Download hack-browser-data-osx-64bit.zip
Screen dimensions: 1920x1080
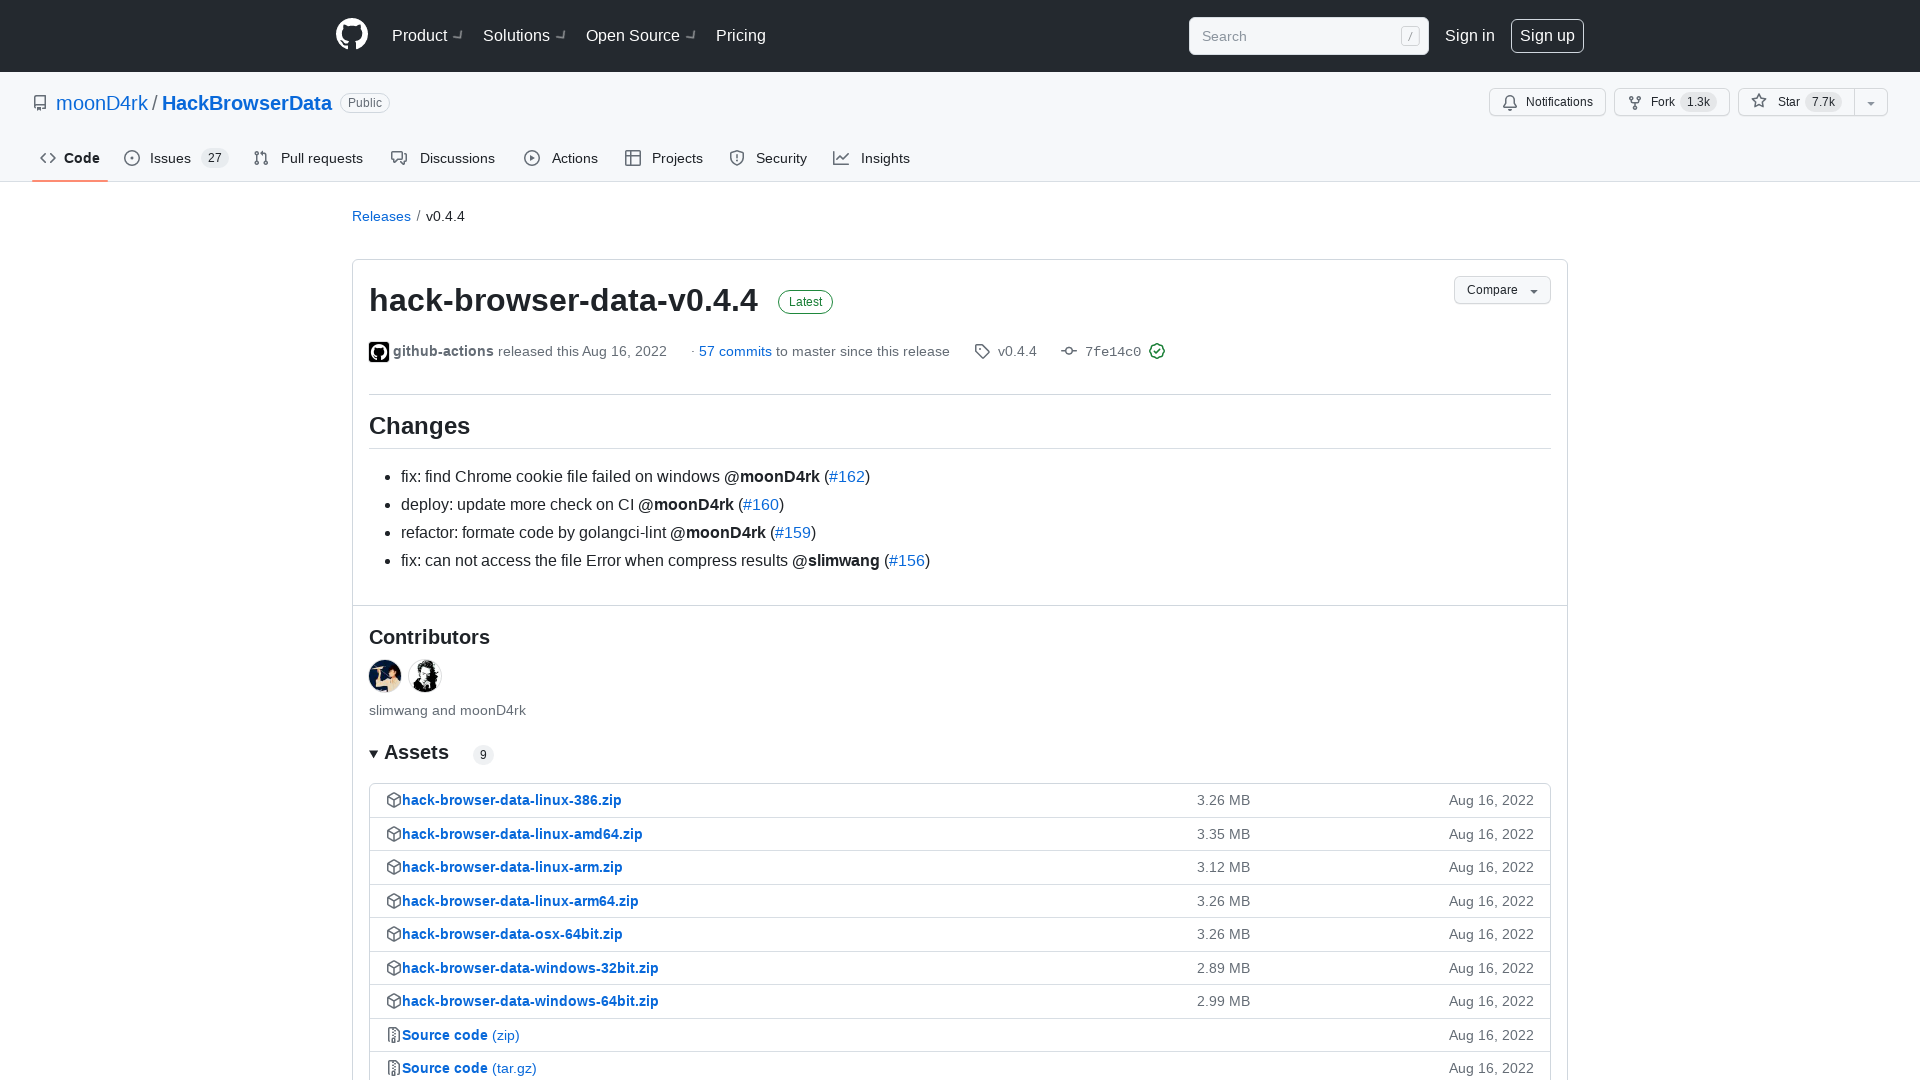(512, 934)
